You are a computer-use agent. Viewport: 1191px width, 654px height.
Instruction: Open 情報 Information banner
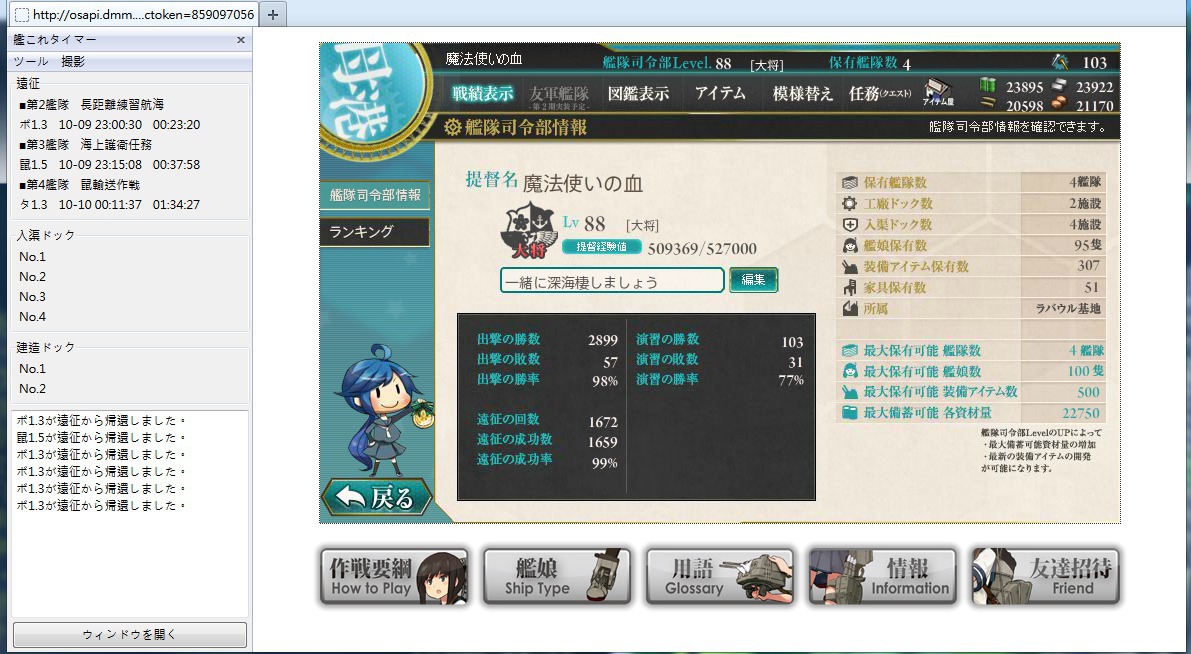click(882, 577)
